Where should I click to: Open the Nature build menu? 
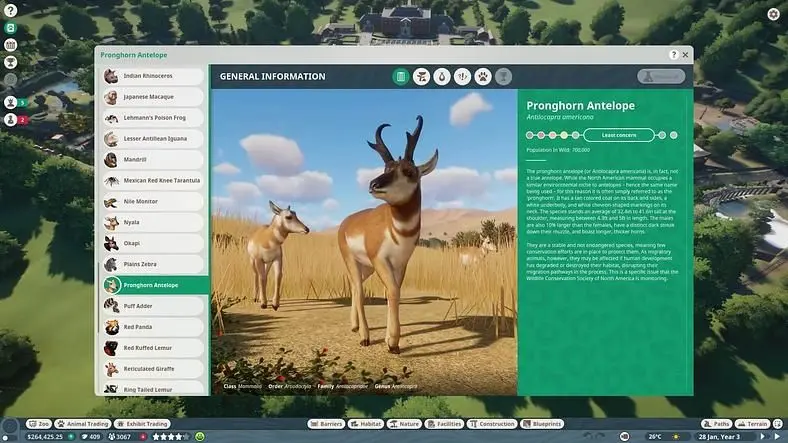tap(404, 424)
